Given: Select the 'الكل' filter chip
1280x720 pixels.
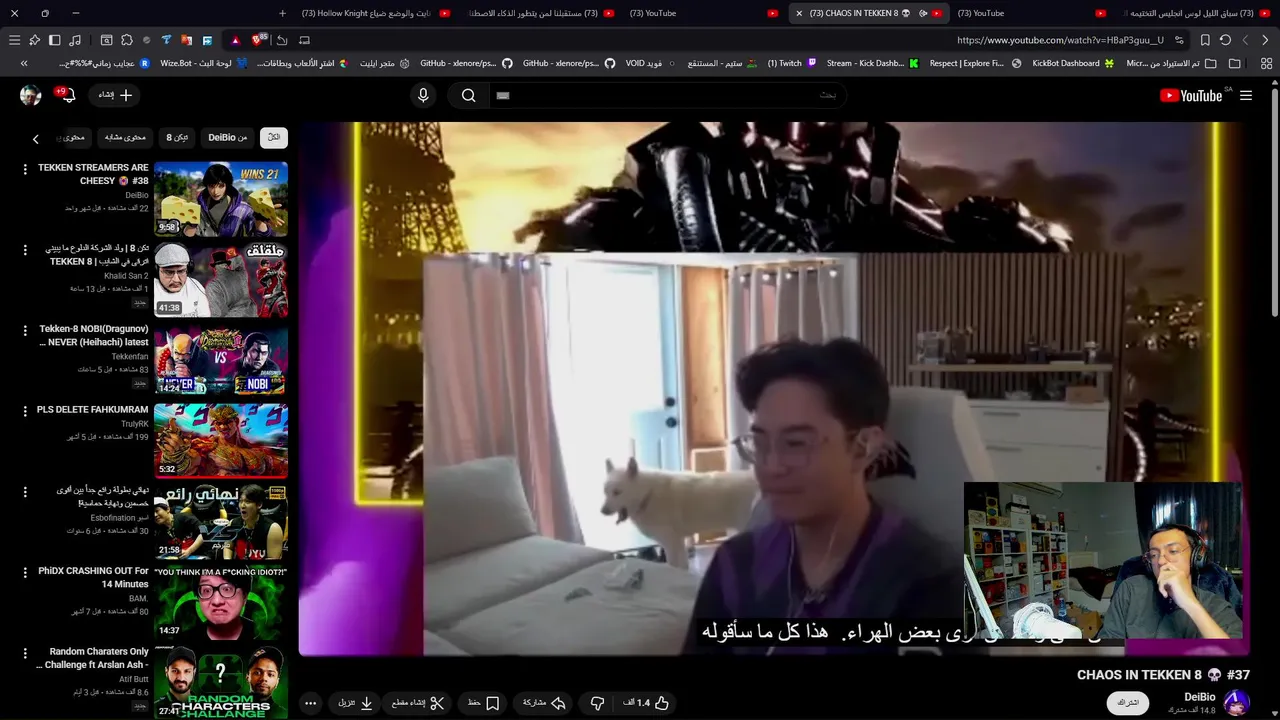Looking at the screenshot, I should coord(274,137).
